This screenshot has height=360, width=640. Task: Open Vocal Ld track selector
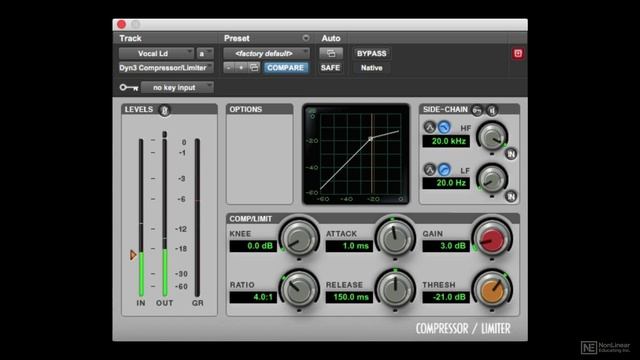point(156,53)
